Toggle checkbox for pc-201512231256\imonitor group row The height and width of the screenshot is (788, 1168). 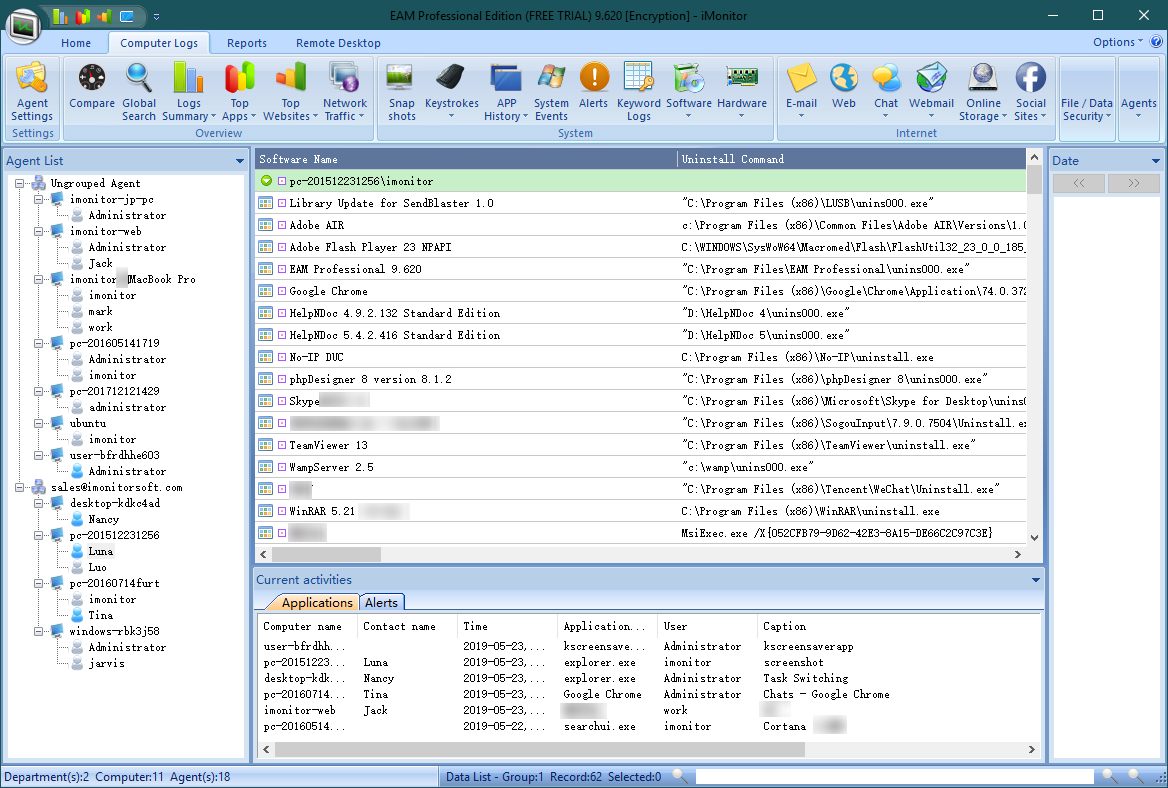click(x=282, y=181)
